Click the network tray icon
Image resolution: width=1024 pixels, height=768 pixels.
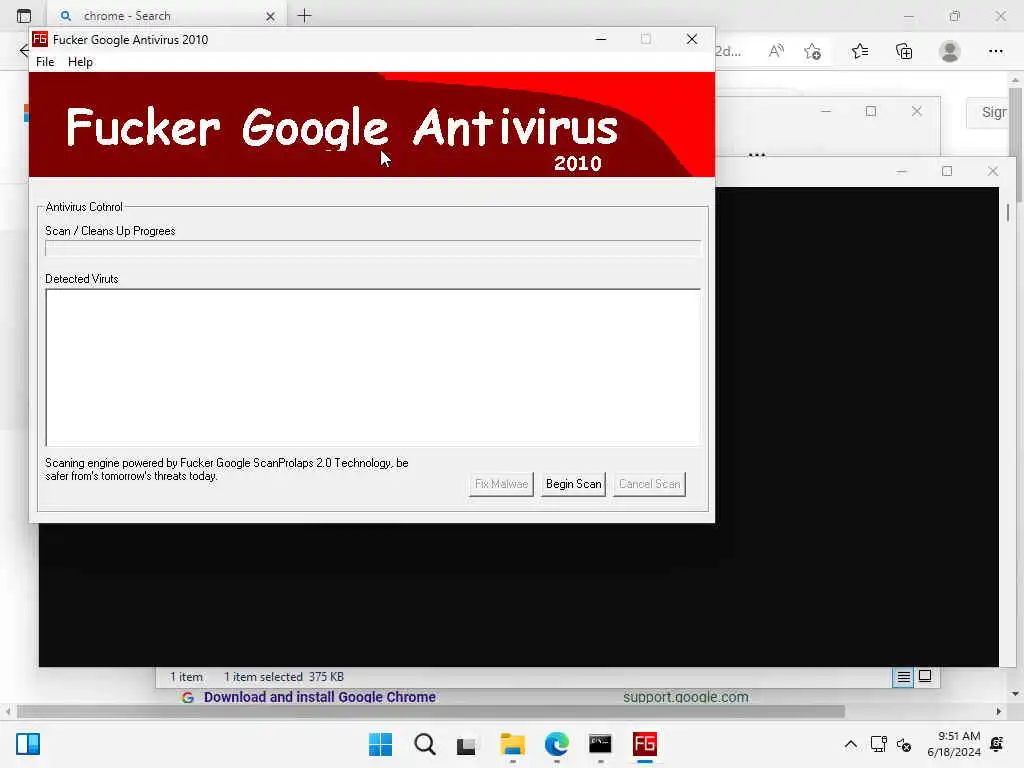(x=878, y=744)
